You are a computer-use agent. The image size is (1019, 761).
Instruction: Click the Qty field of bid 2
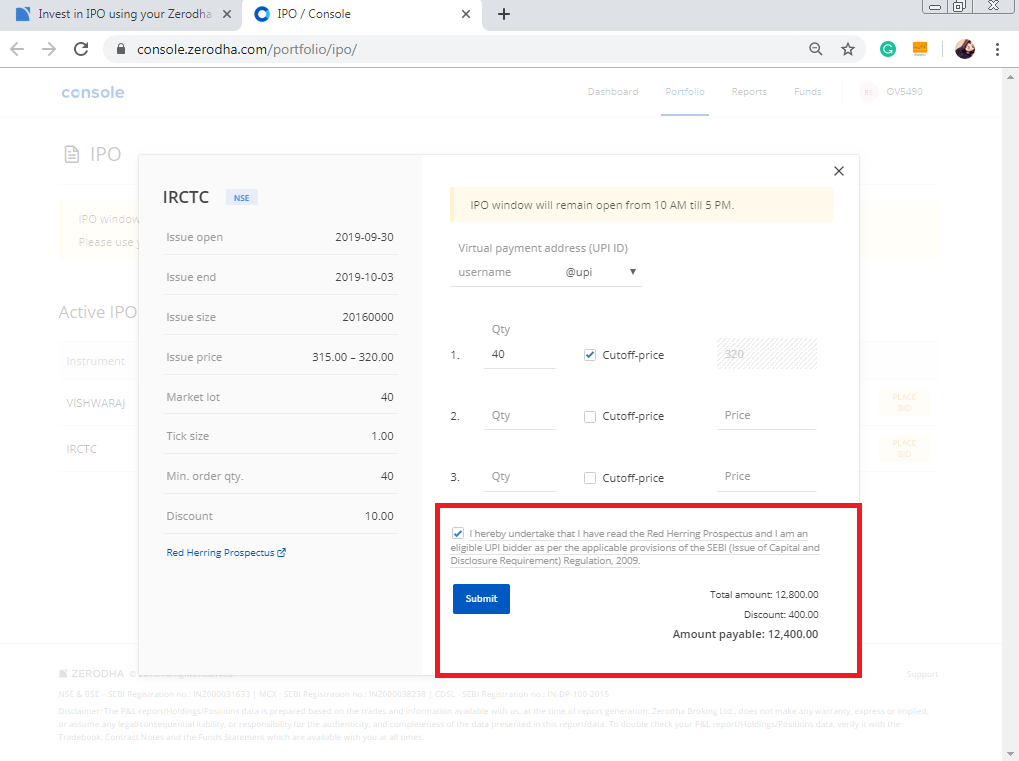click(x=519, y=415)
